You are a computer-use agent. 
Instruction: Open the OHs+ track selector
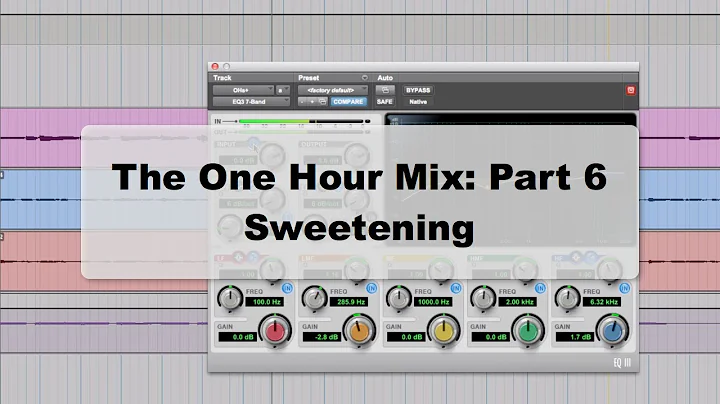(x=243, y=90)
